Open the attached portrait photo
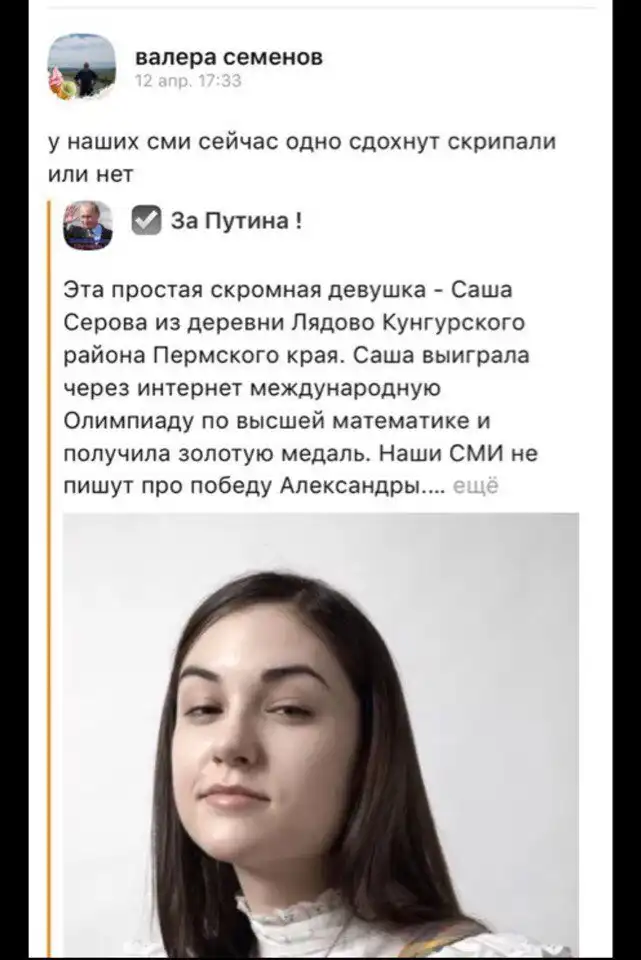 tap(321, 735)
